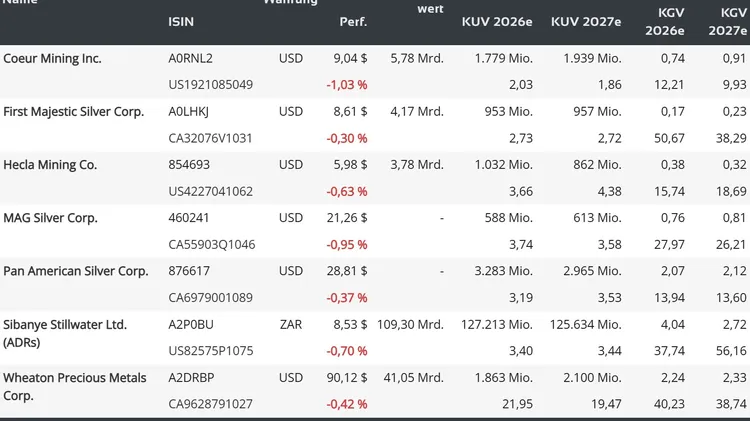Select ISIN CA32076V1031

click(210, 138)
